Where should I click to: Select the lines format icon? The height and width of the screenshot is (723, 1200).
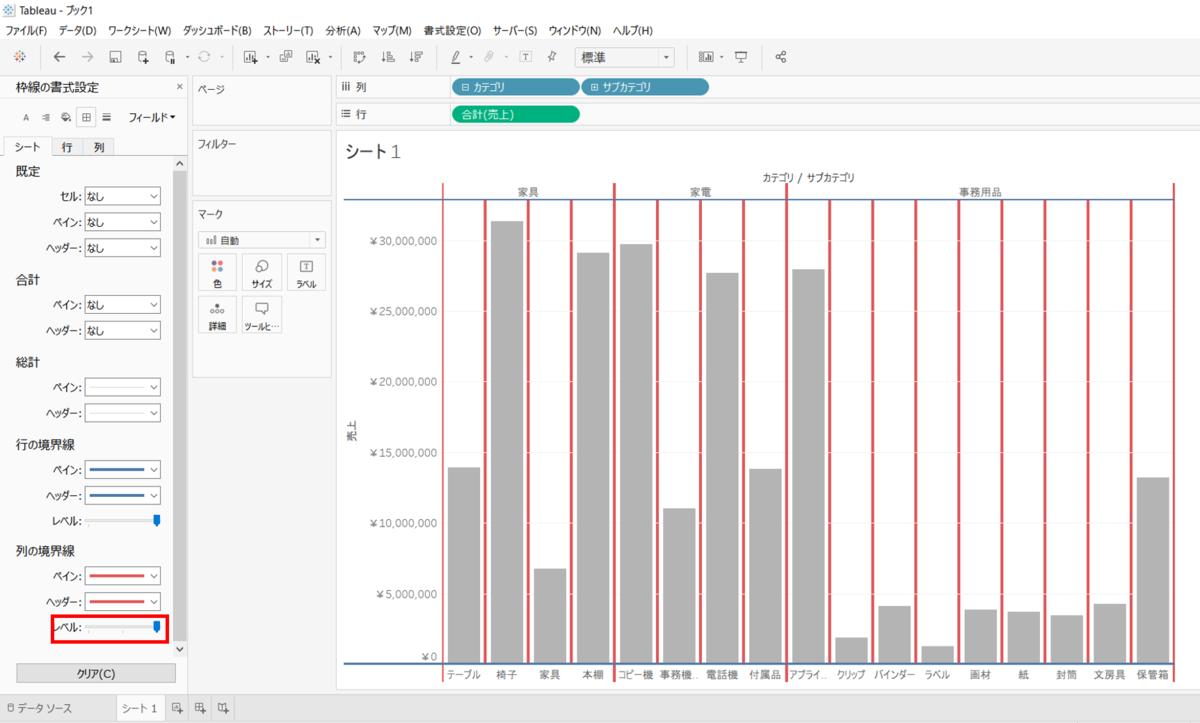click(x=107, y=118)
